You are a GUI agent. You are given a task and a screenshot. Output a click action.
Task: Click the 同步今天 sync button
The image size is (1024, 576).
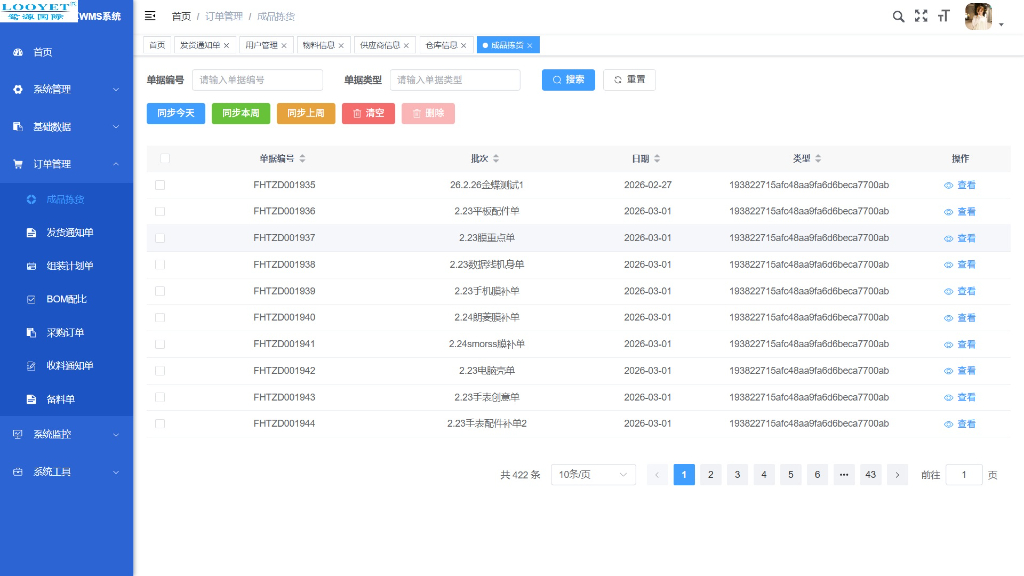coord(175,113)
